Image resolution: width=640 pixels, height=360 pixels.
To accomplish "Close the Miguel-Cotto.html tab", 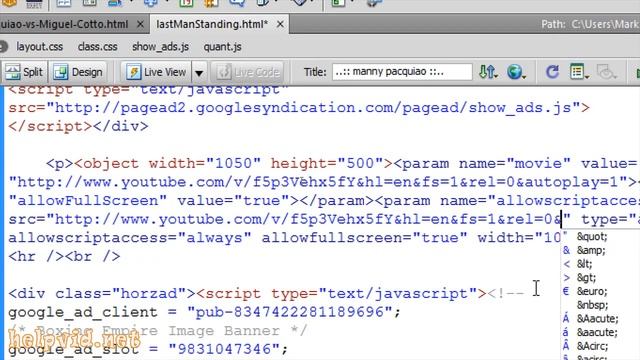I will [x=140, y=24].
